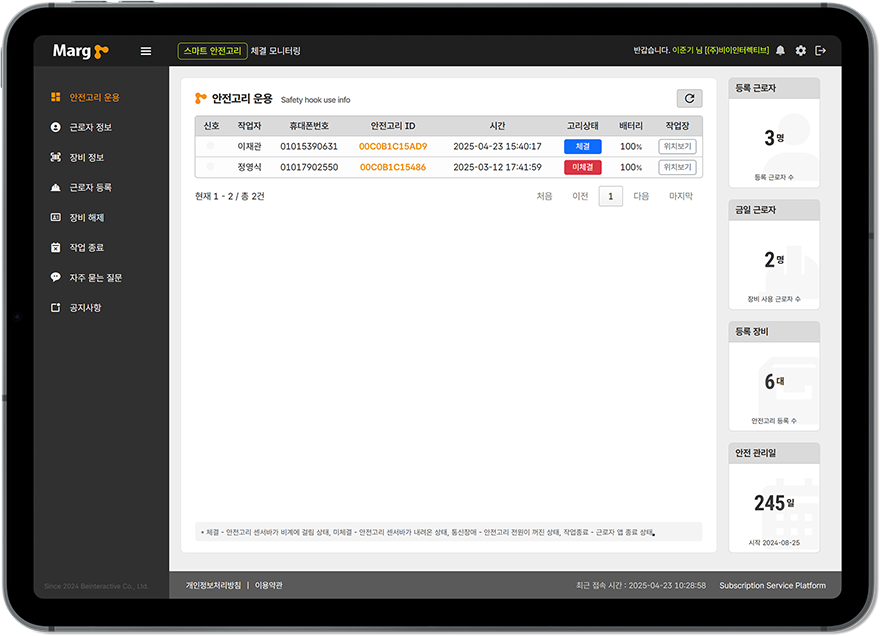Open 장비 정보 from the sidebar
This screenshot has height=636, width=880.
[x=86, y=157]
